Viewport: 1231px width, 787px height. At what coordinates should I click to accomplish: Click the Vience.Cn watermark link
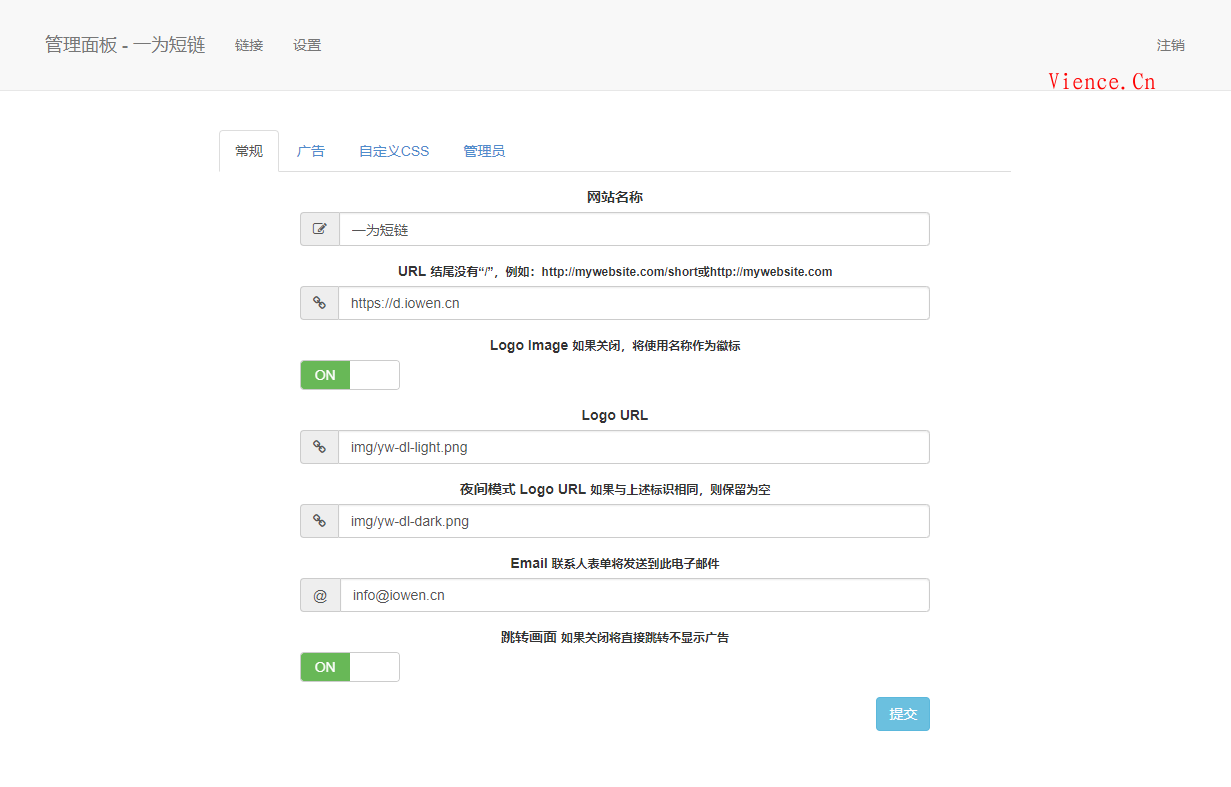tap(1102, 81)
